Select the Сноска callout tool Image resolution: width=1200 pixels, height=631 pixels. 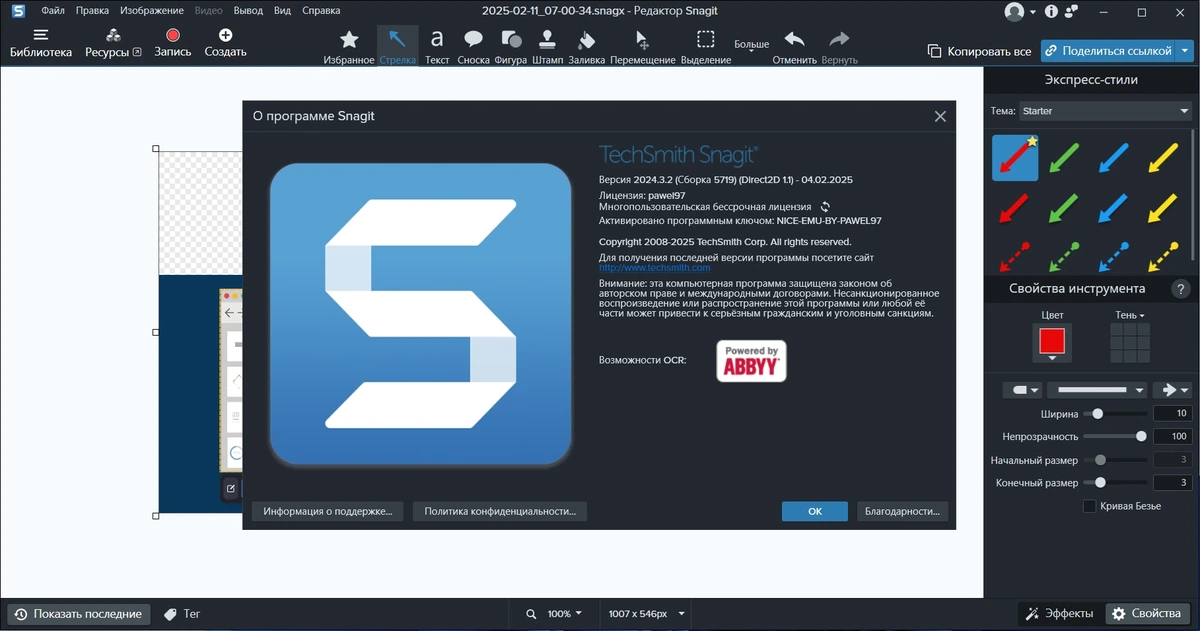(x=473, y=46)
